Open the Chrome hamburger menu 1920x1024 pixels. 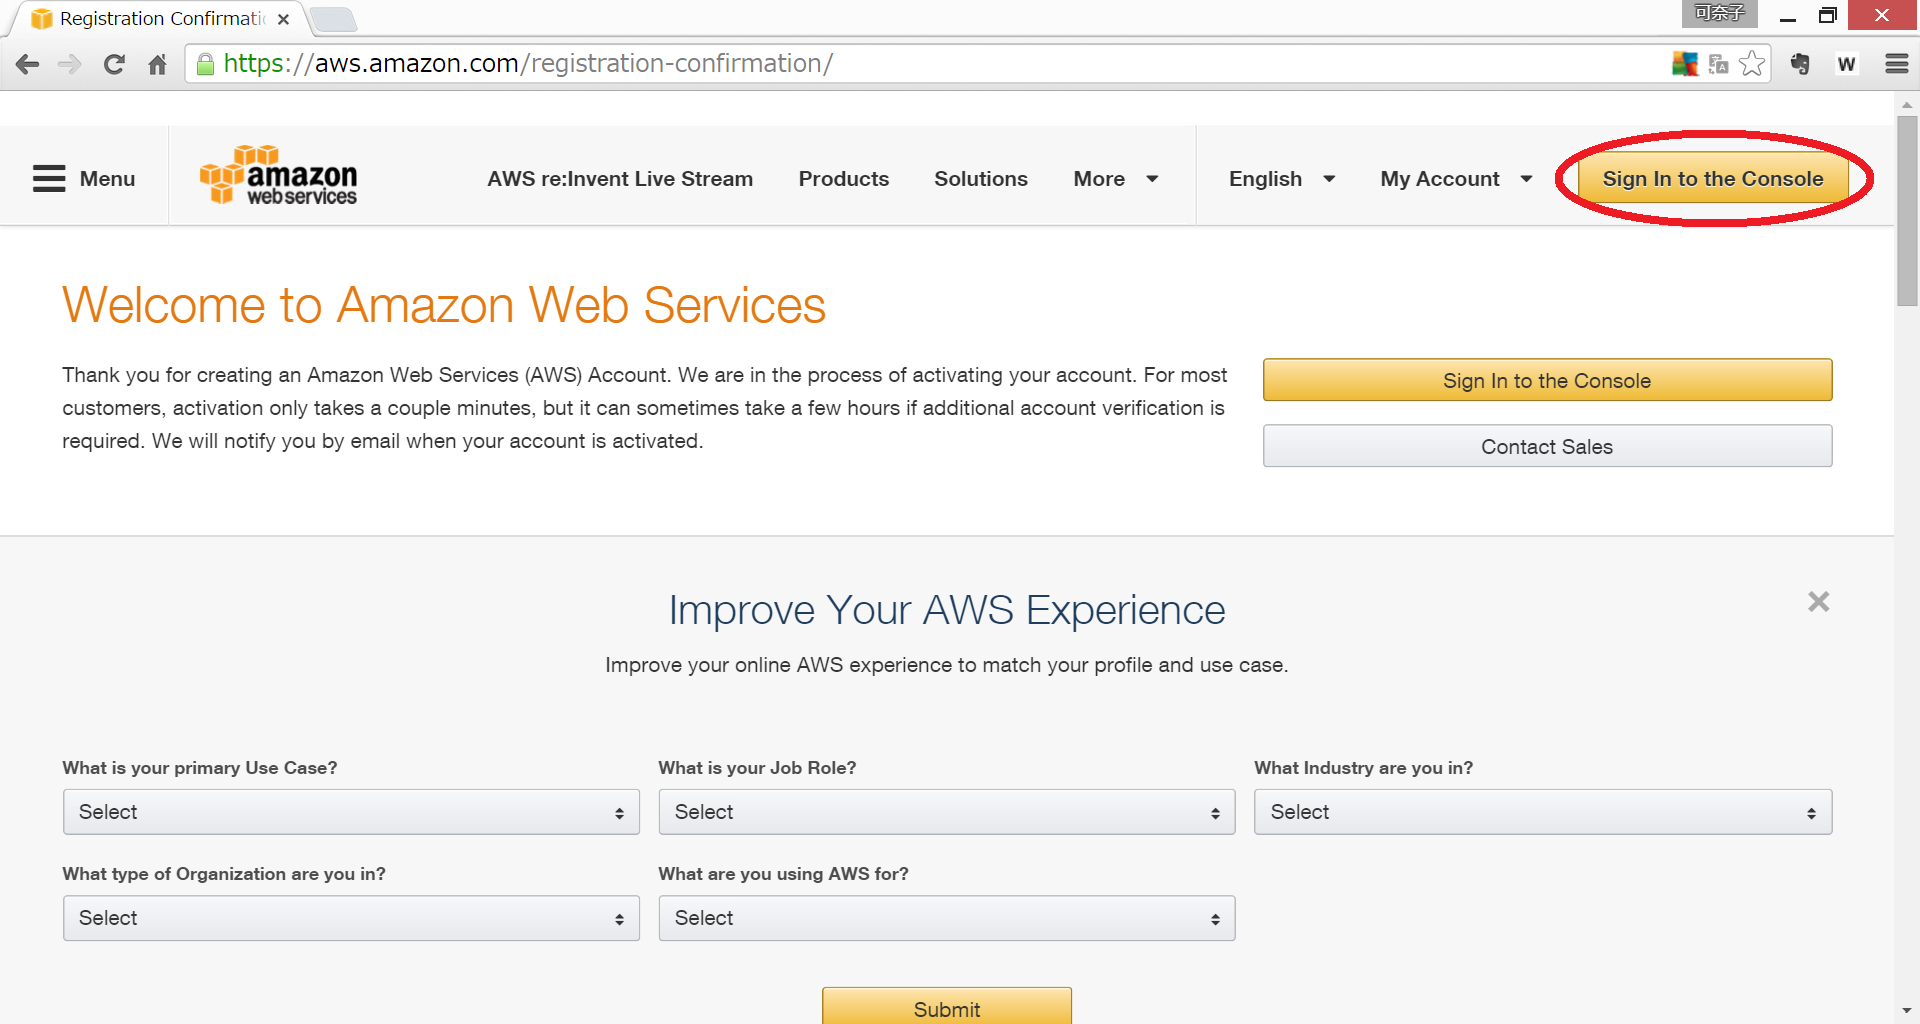click(x=1896, y=64)
